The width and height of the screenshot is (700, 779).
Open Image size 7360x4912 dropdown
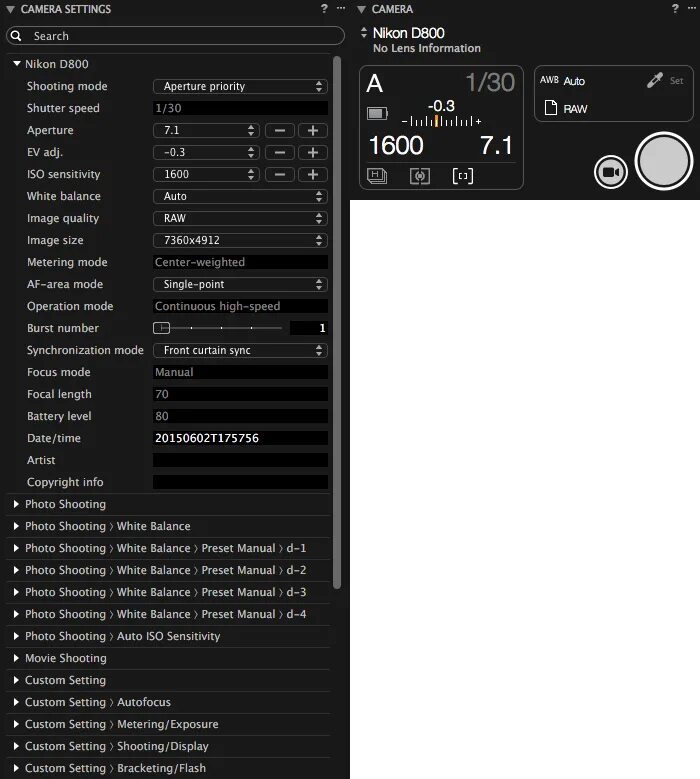240,240
